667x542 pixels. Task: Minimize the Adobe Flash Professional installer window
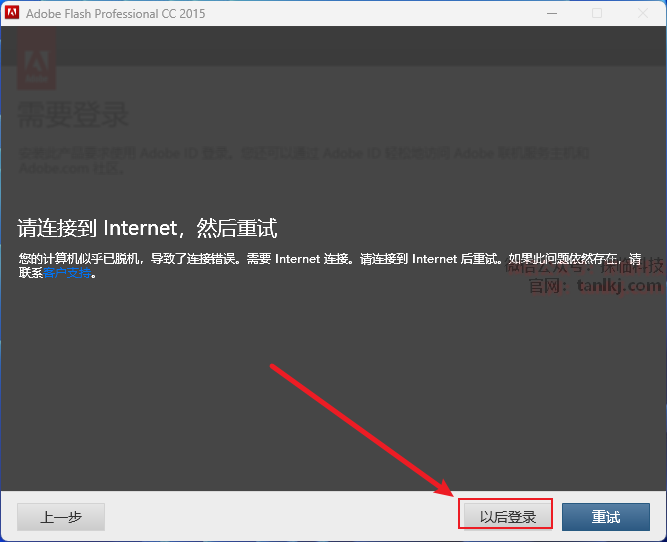click(552, 13)
